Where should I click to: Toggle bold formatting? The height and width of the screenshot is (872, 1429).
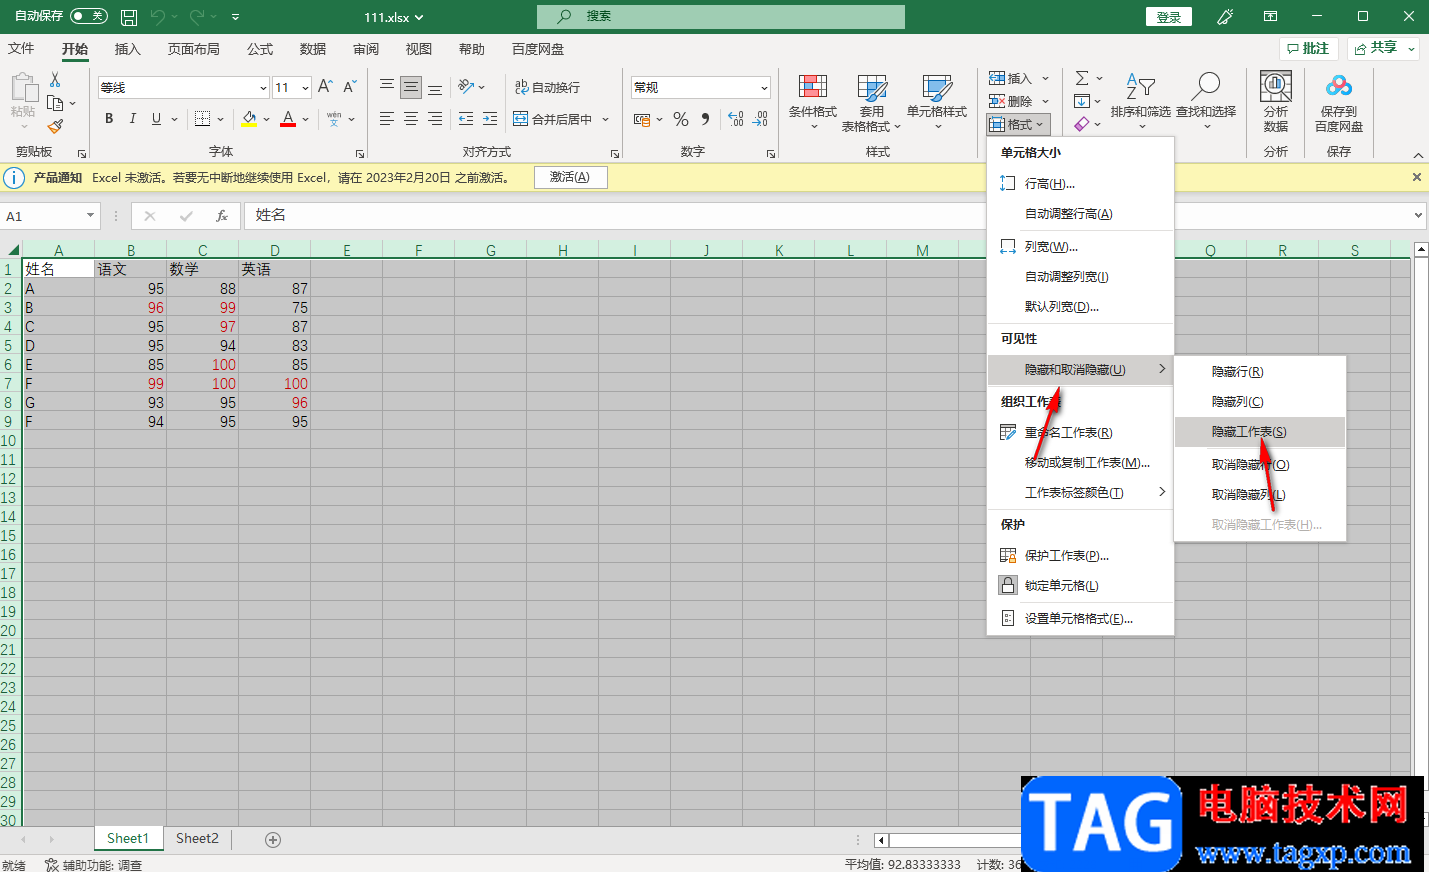pos(109,119)
